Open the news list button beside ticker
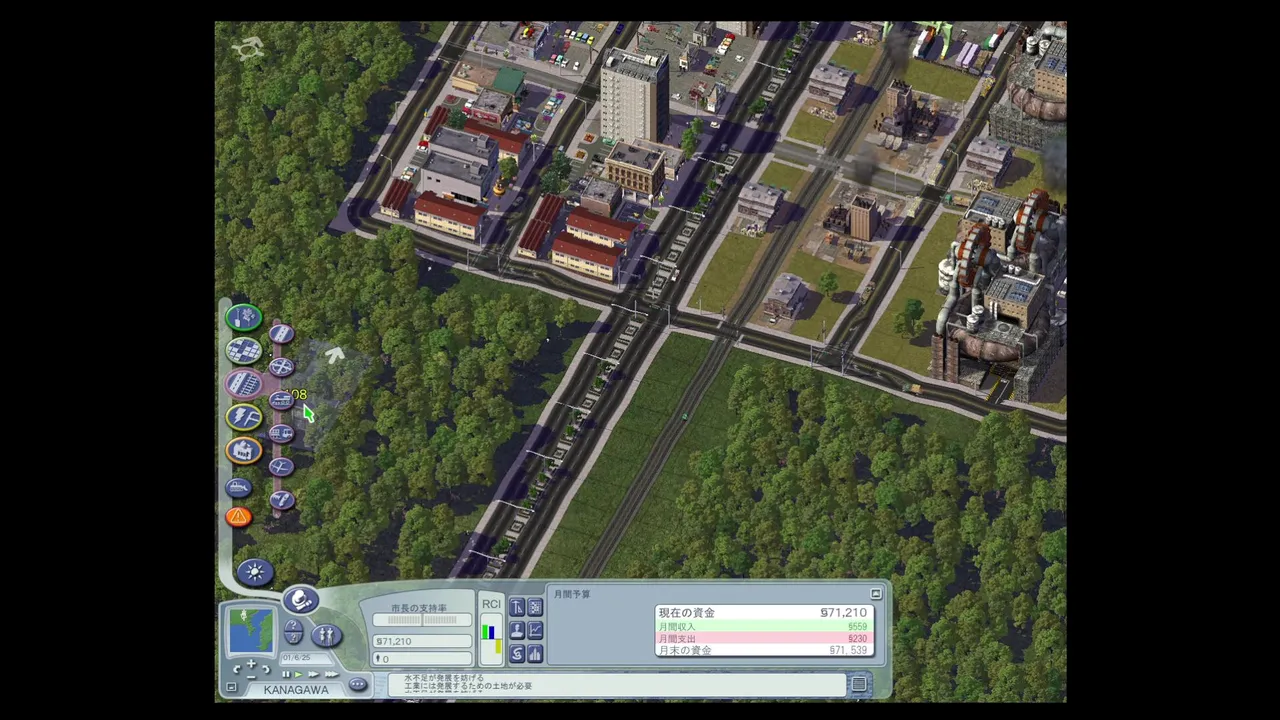Image resolution: width=1280 pixels, height=720 pixels. [x=859, y=684]
